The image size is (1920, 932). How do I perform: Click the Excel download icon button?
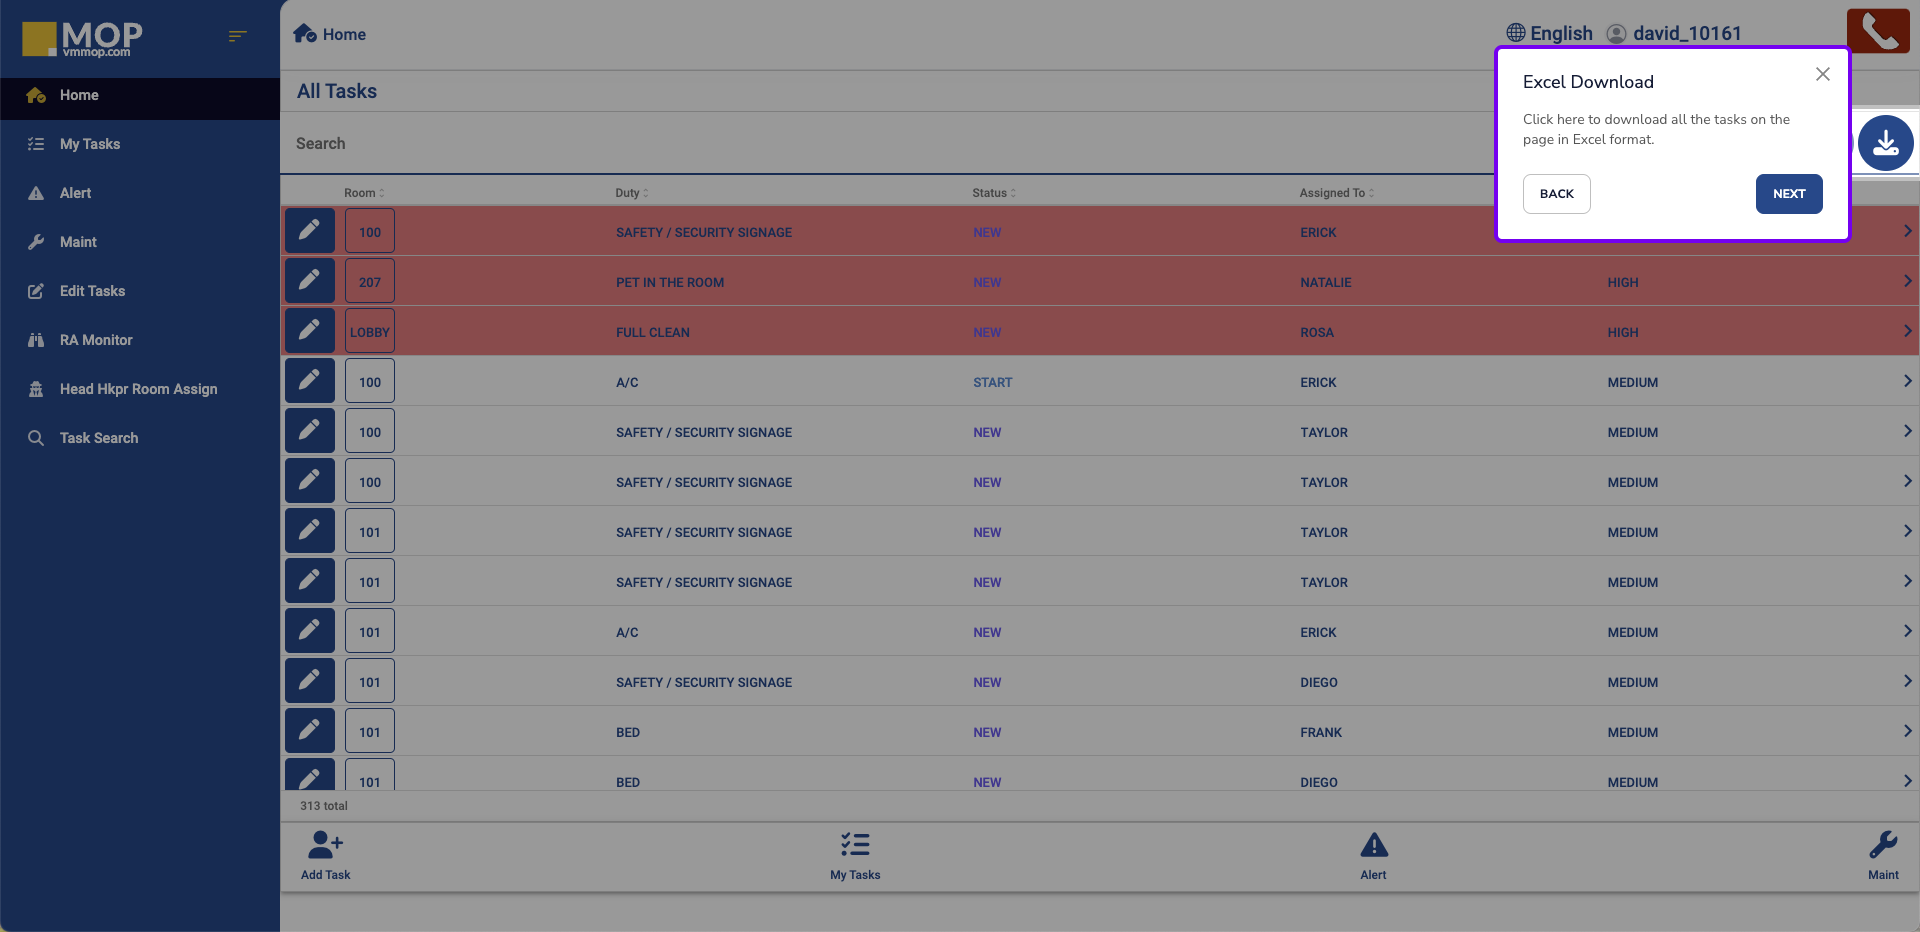point(1885,143)
